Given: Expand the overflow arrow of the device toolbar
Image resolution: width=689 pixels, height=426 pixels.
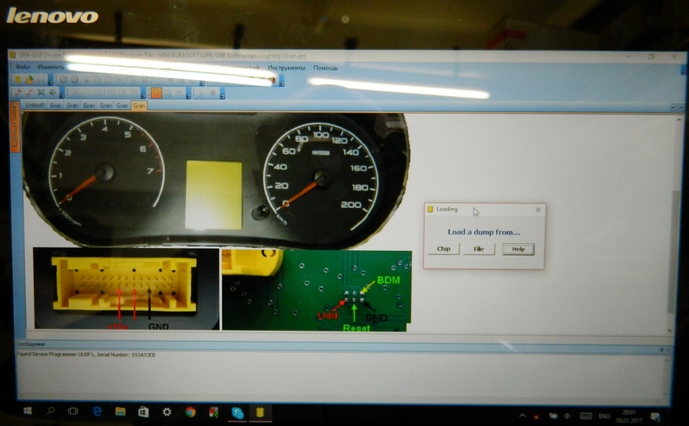Looking at the screenshot, I should pyautogui.click(x=62, y=94).
